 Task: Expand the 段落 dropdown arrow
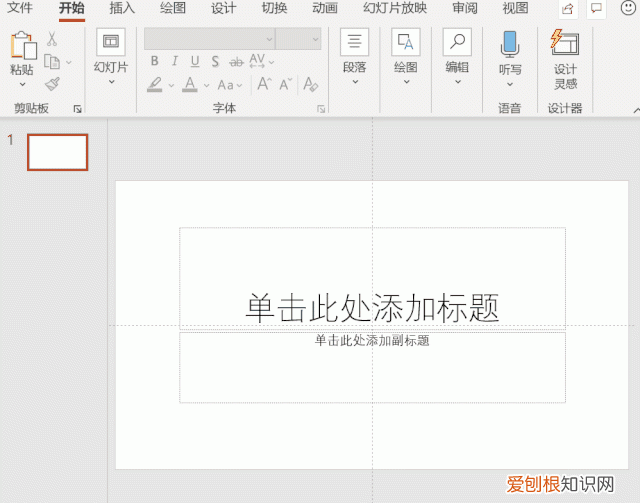[x=355, y=82]
